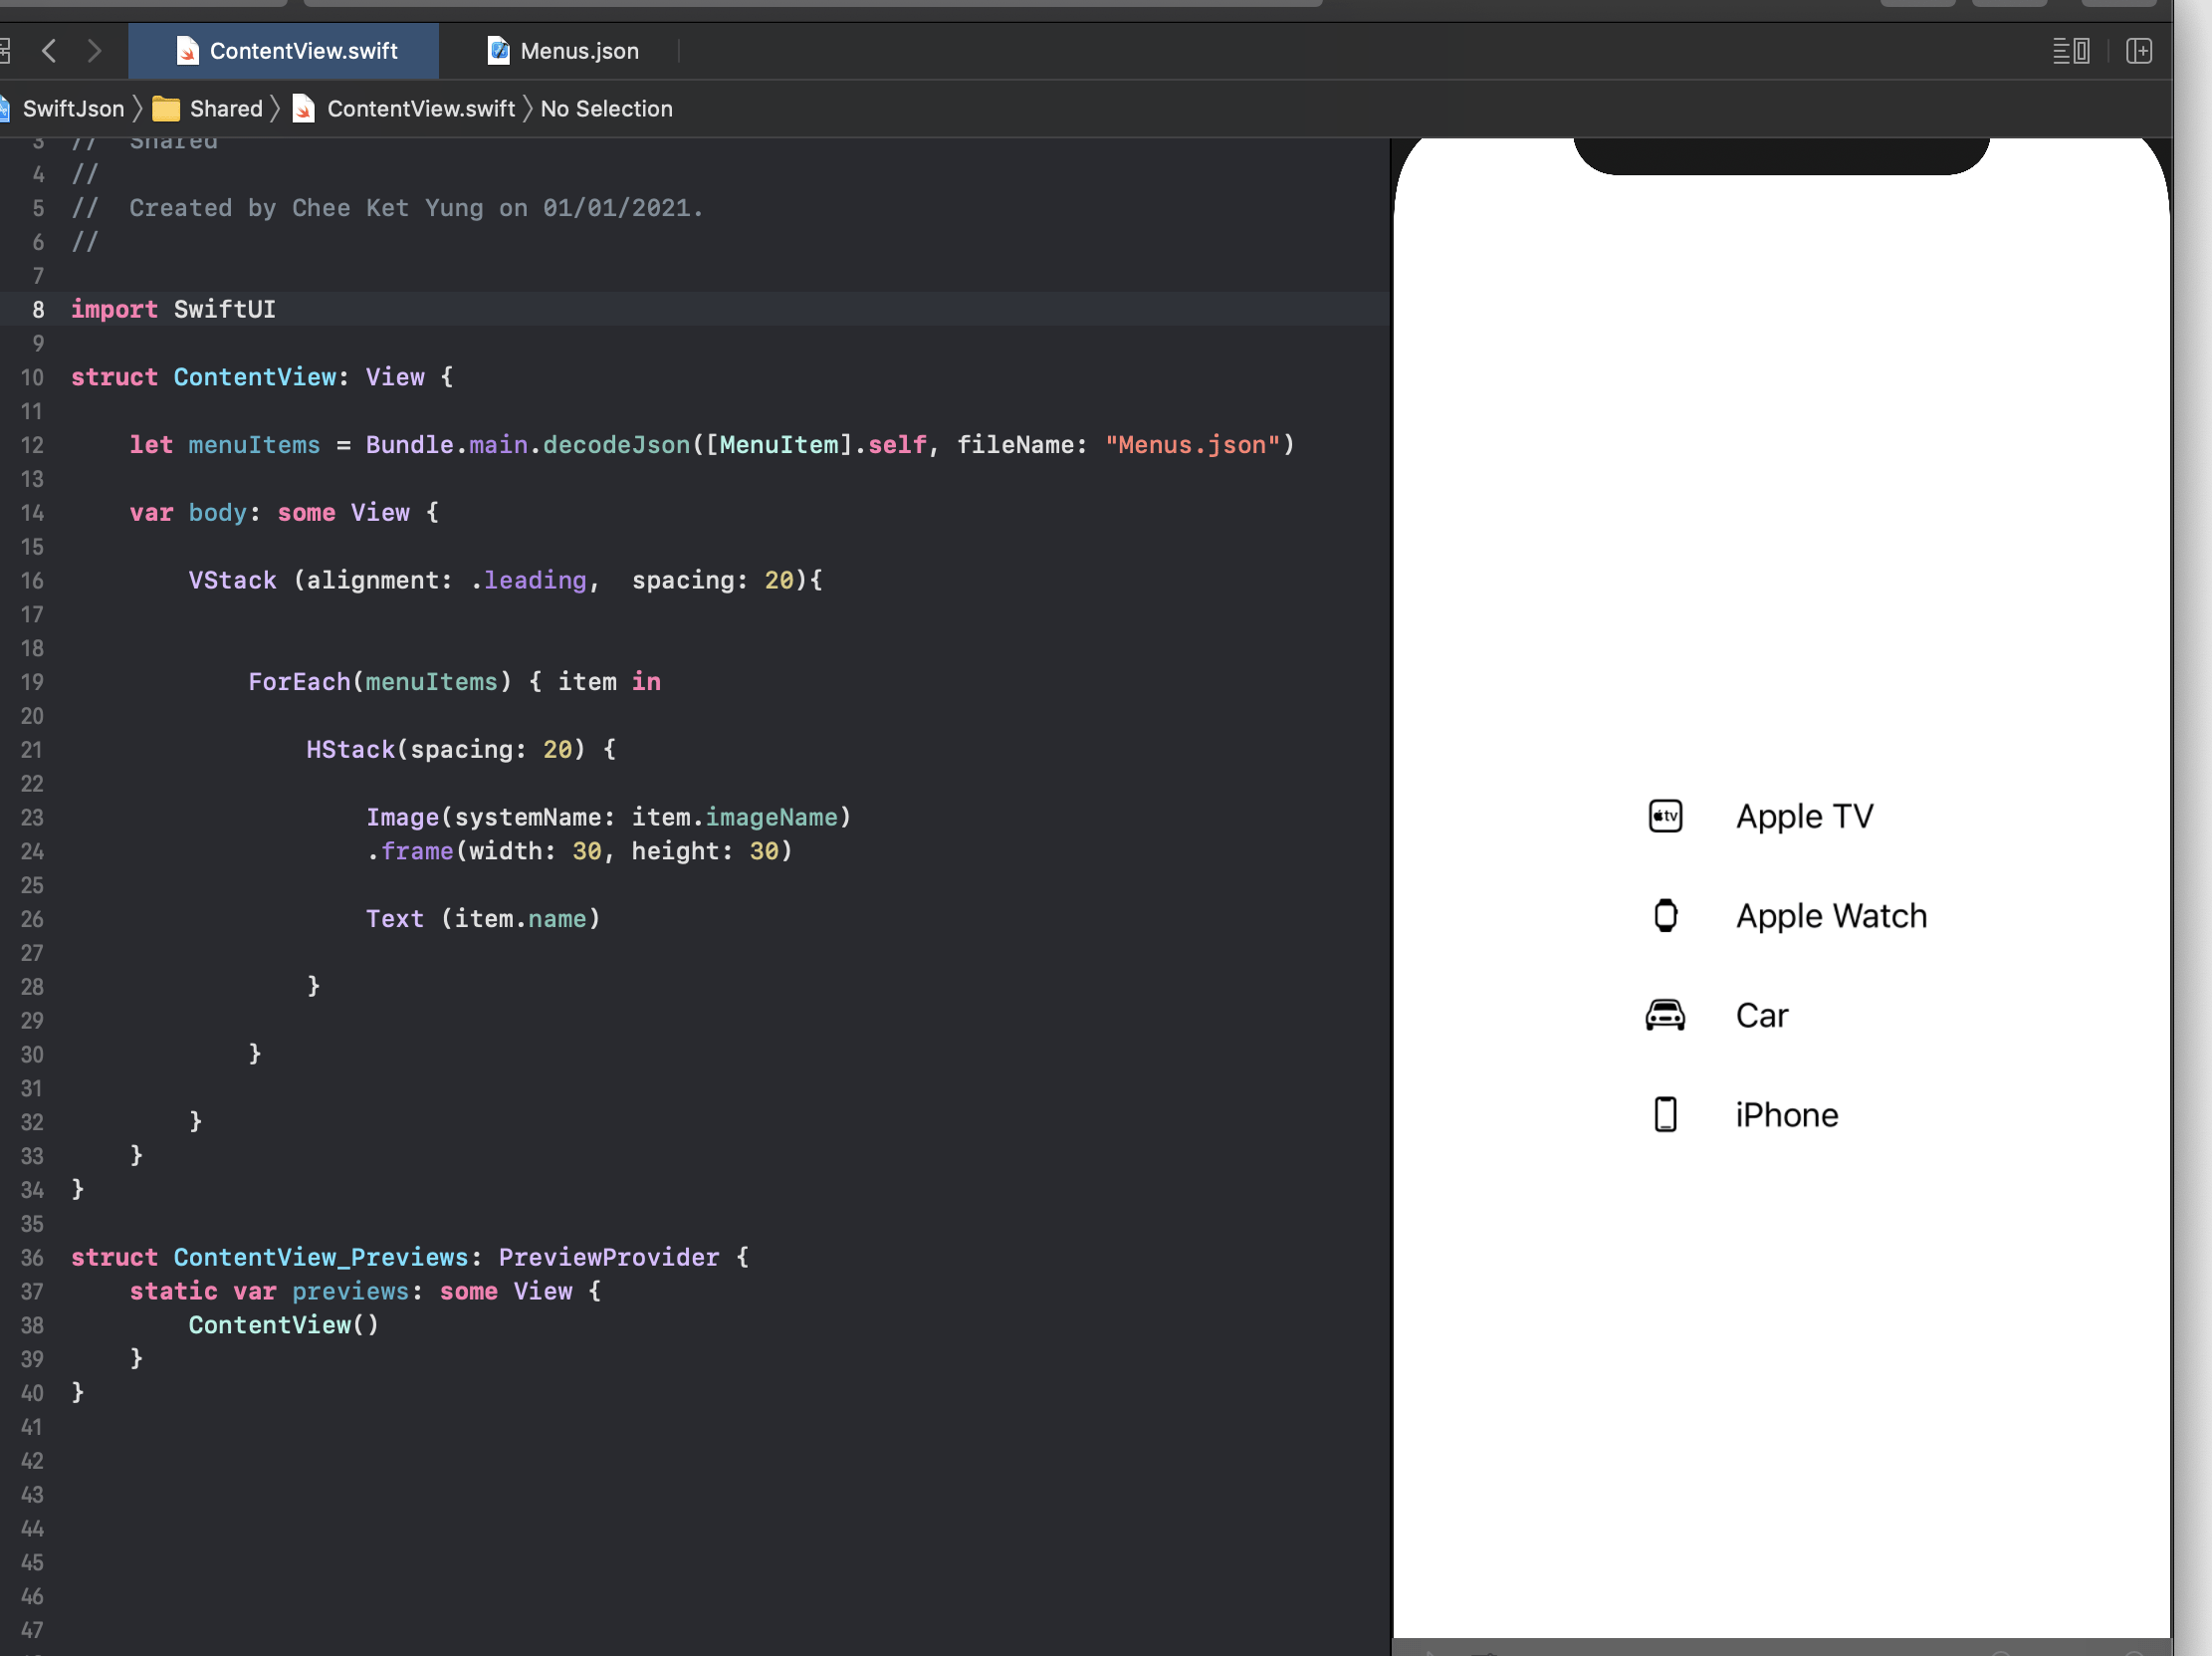Go forward using the navigation forward arrow
2212x1656 pixels.
click(95, 50)
